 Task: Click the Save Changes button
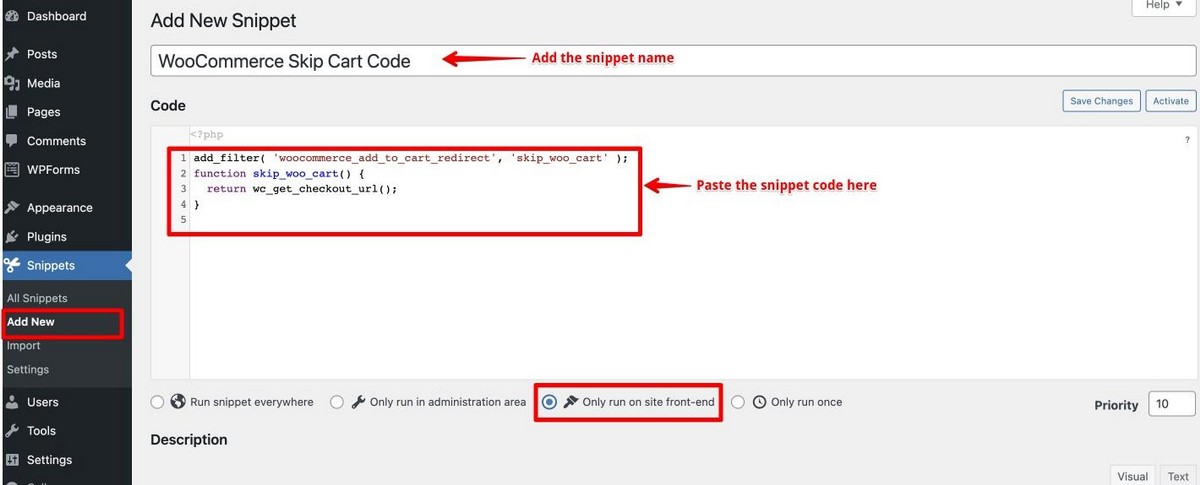point(1101,101)
